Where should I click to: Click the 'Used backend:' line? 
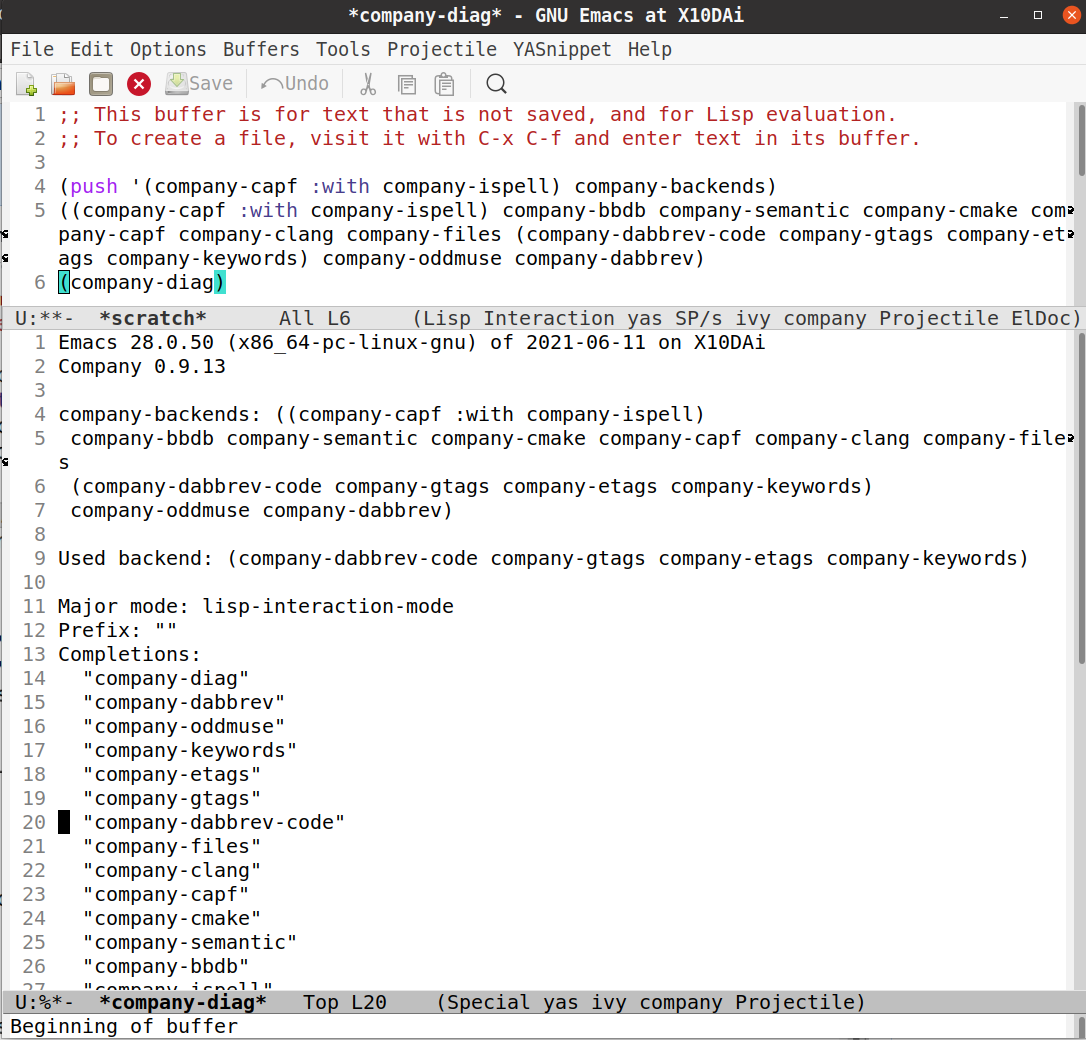tap(543, 559)
